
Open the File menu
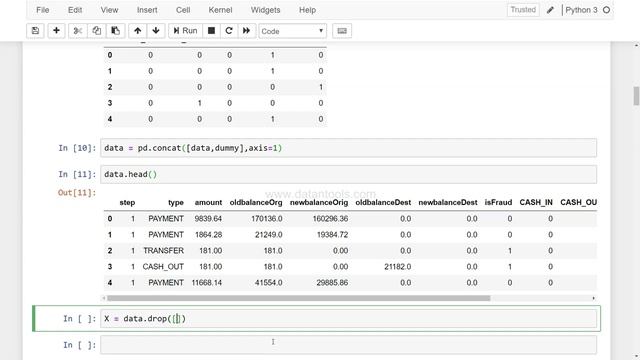(42, 10)
